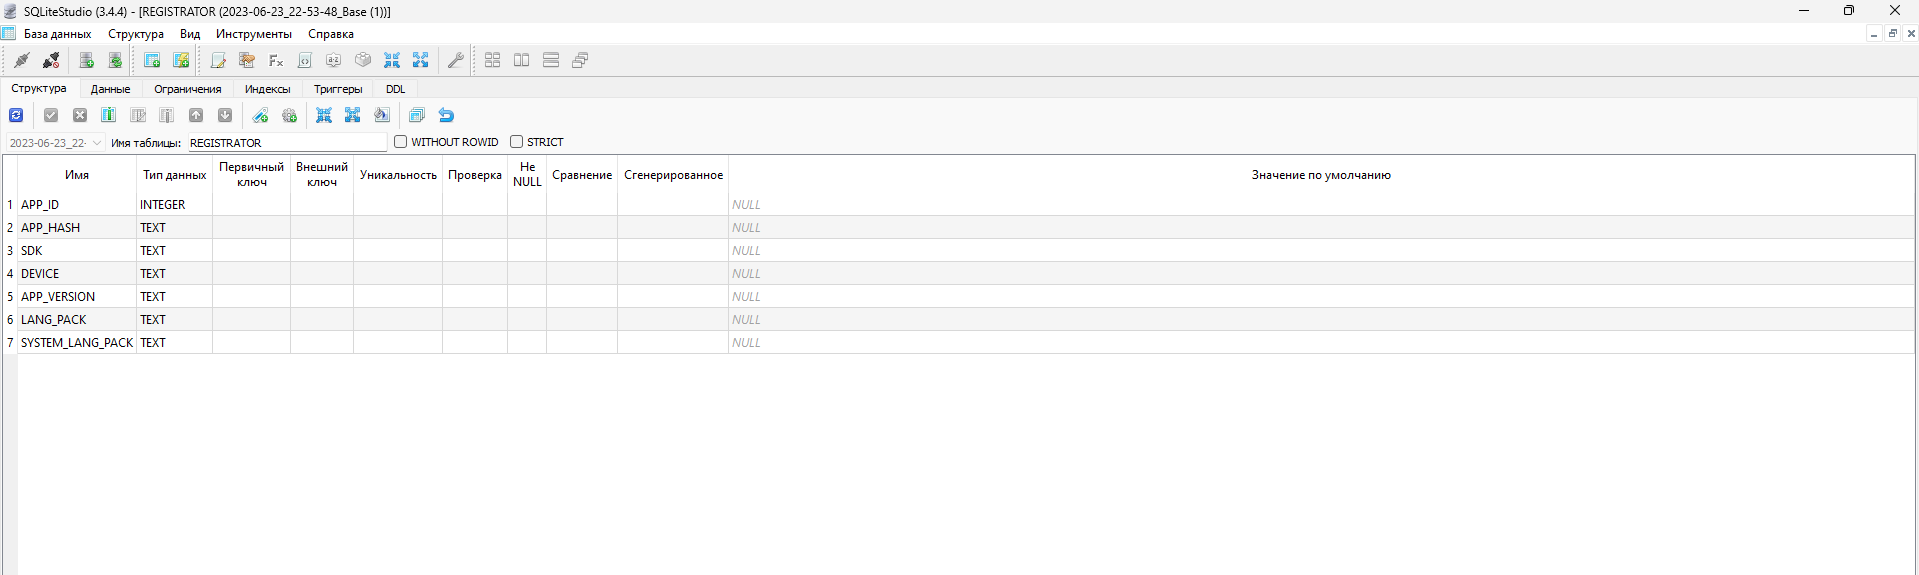Screen dimensions: 1919x575
Task: Open the Структура menu
Action: pos(136,34)
